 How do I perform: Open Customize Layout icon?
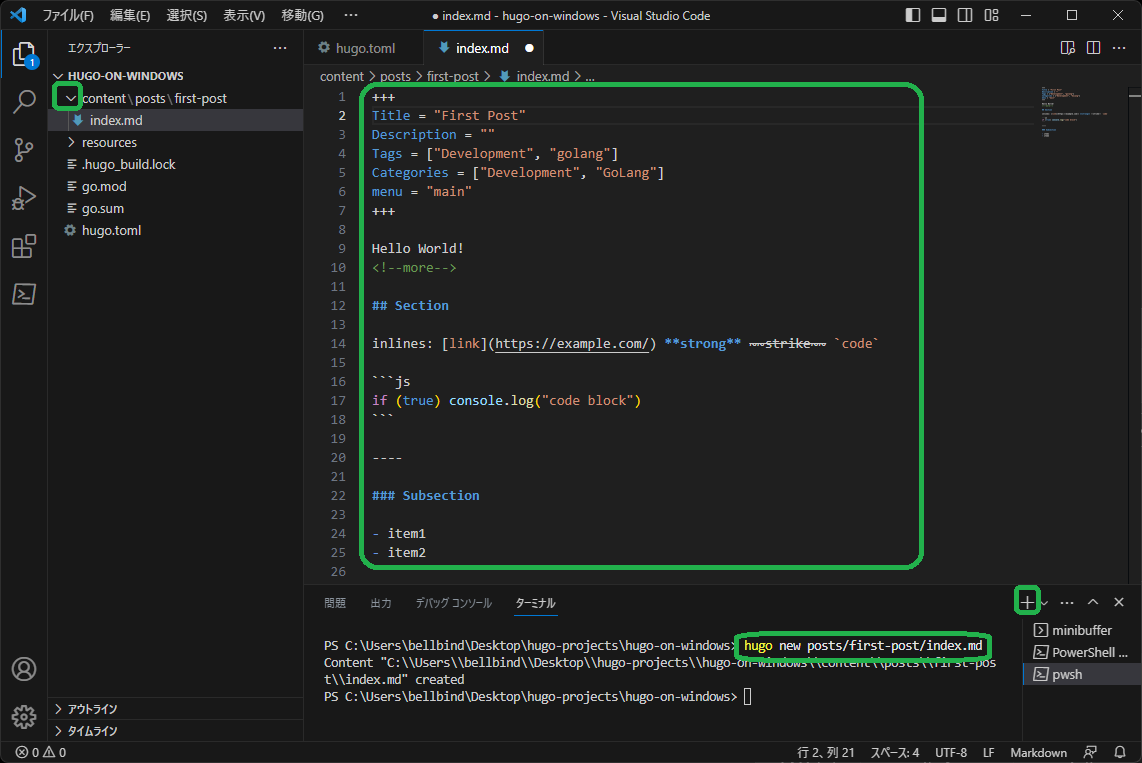[x=991, y=15]
